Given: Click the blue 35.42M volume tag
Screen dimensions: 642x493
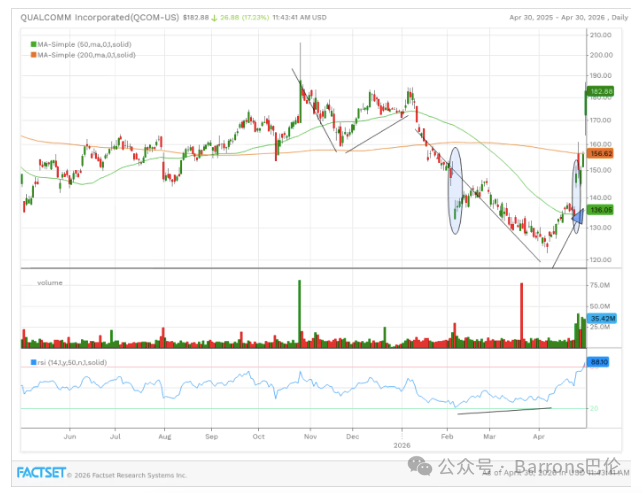Looking at the screenshot, I should pyautogui.click(x=602, y=318).
